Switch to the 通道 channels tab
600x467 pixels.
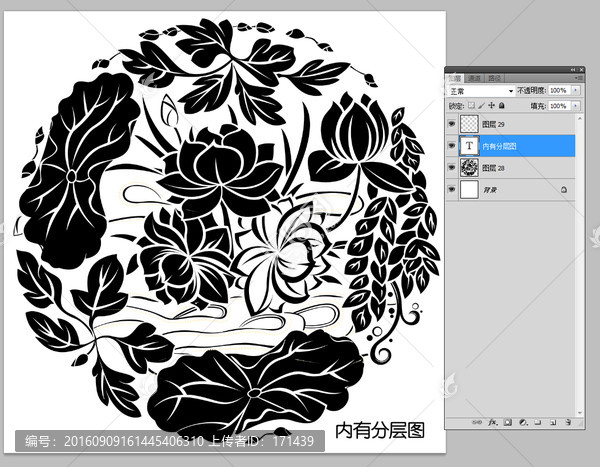tap(474, 78)
